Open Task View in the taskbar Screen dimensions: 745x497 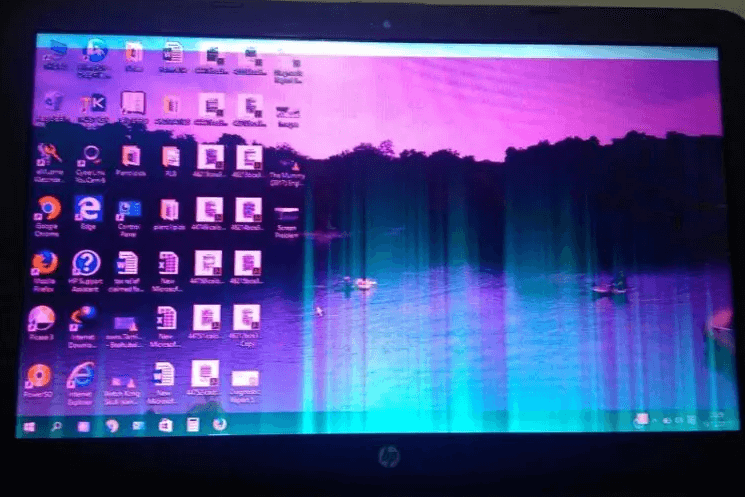pos(84,426)
